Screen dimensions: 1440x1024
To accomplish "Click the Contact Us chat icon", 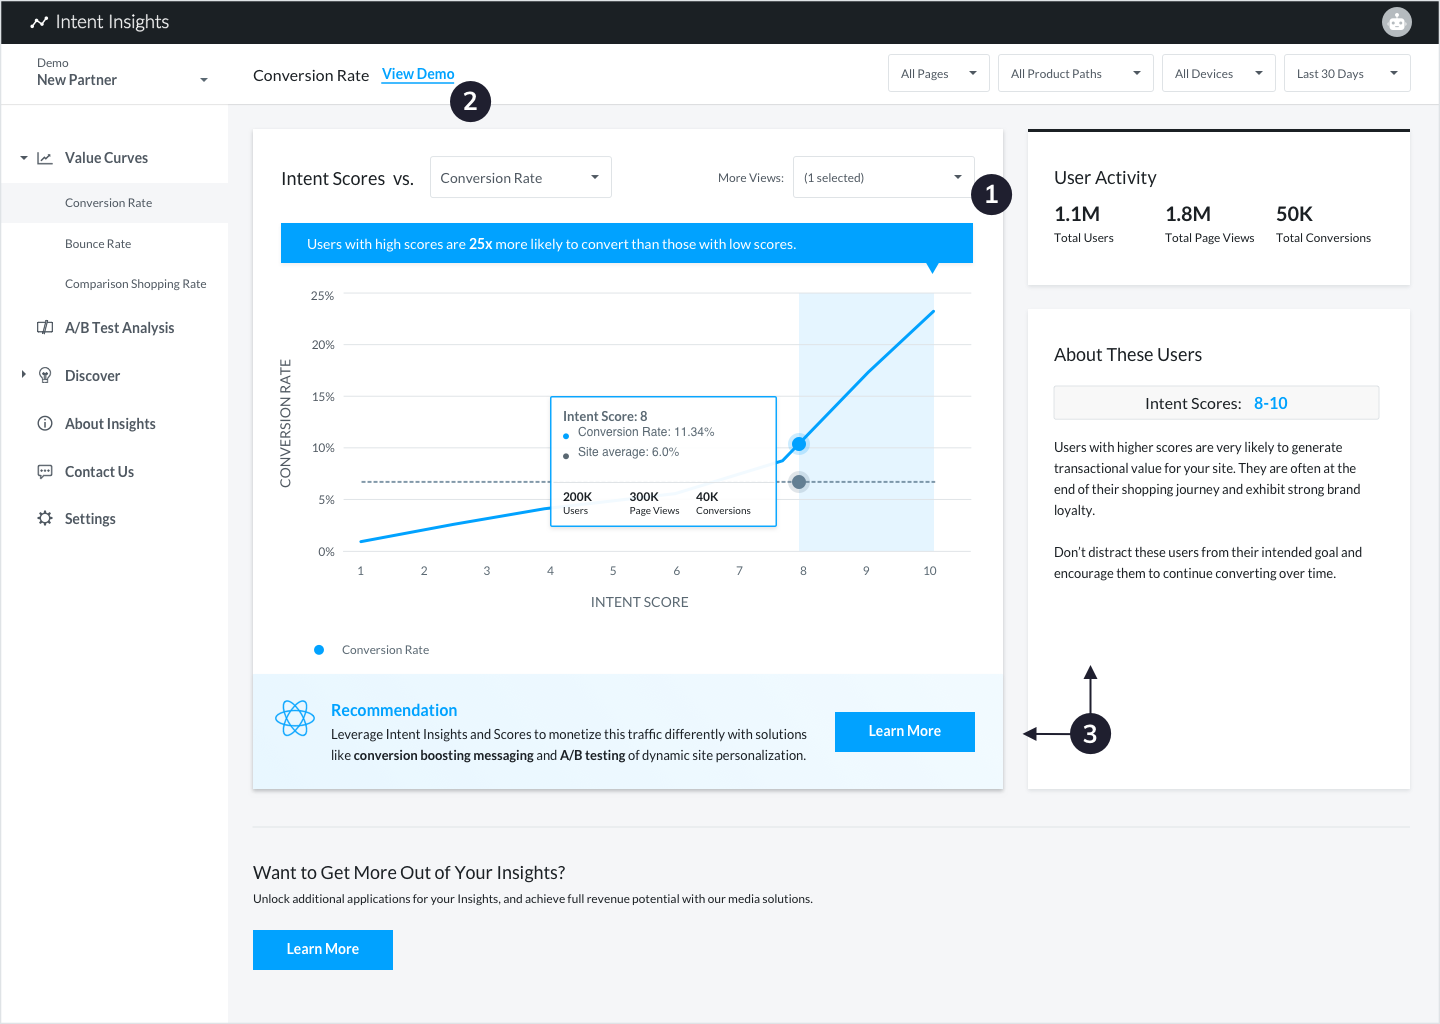I will 45,472.
